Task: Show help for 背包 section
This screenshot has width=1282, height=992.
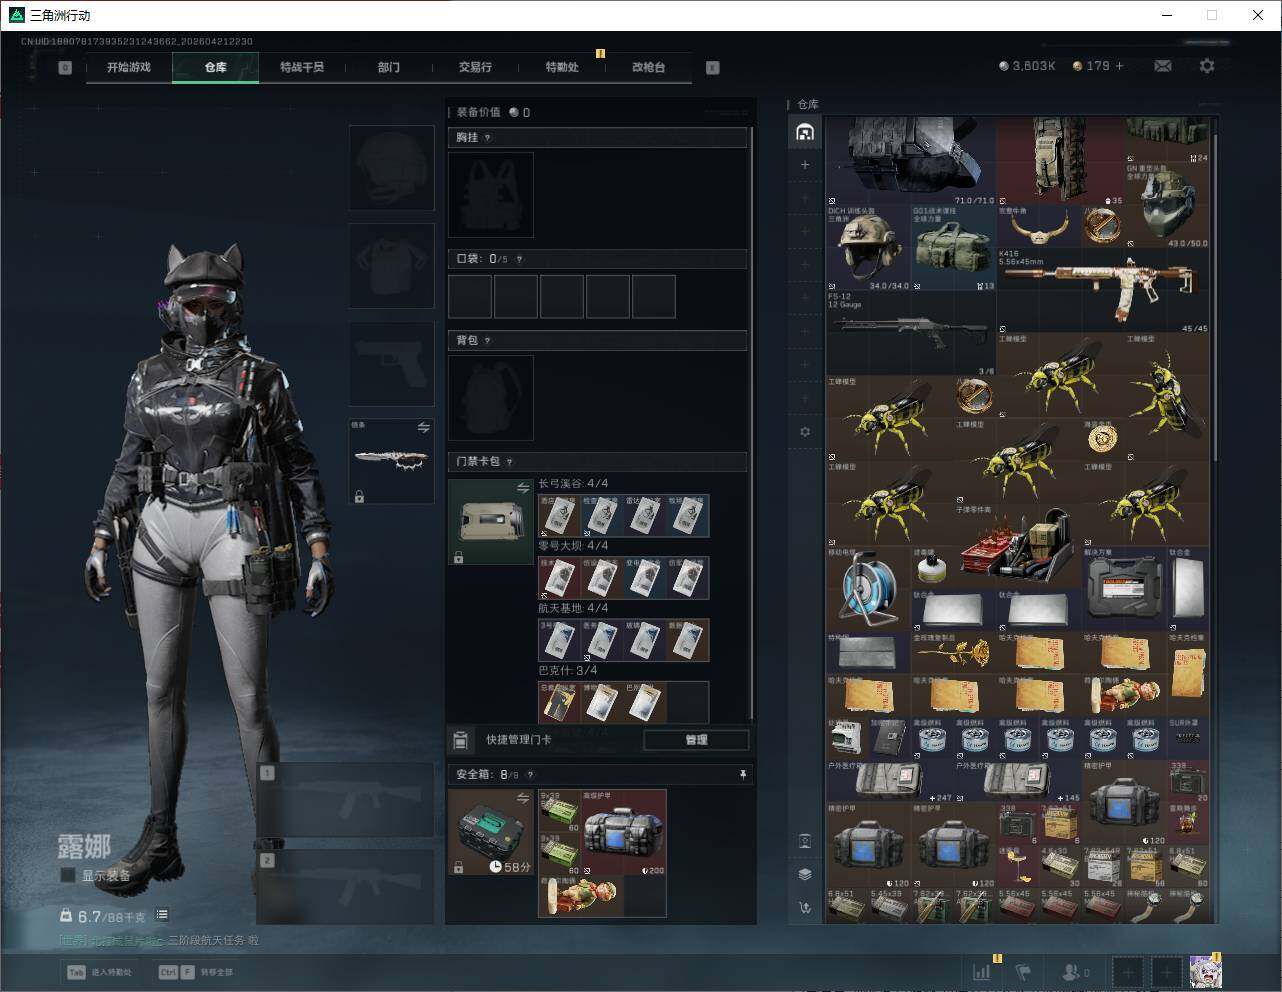Action: click(488, 341)
